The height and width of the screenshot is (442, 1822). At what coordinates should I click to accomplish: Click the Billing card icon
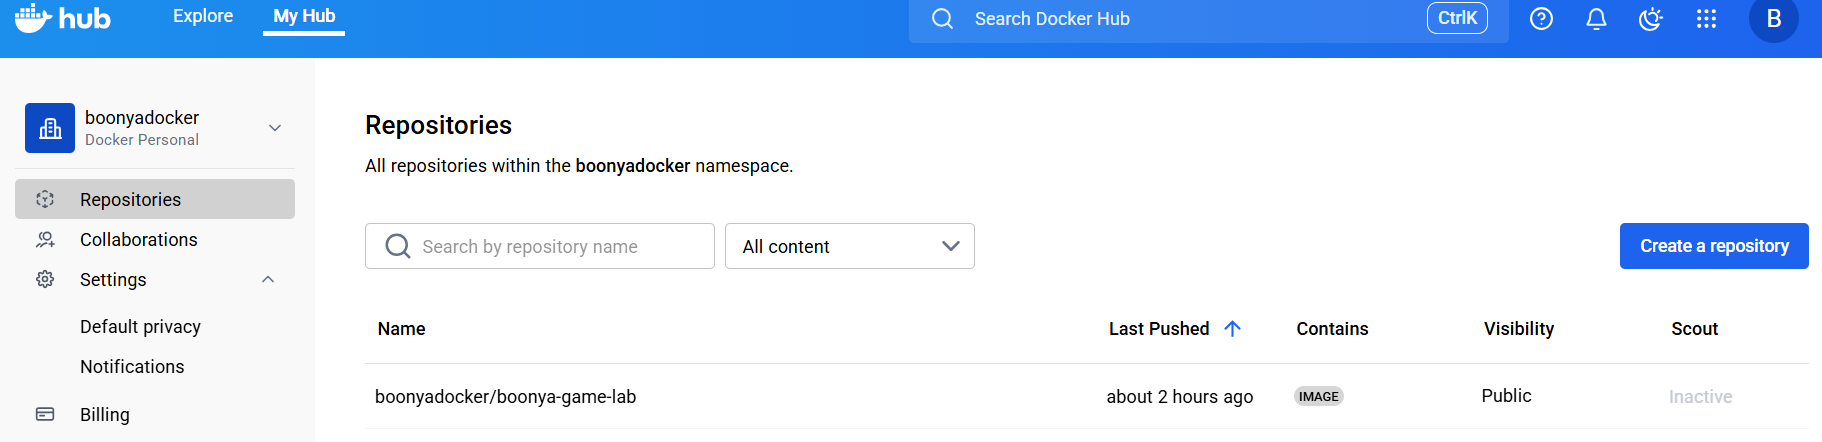[x=45, y=414]
